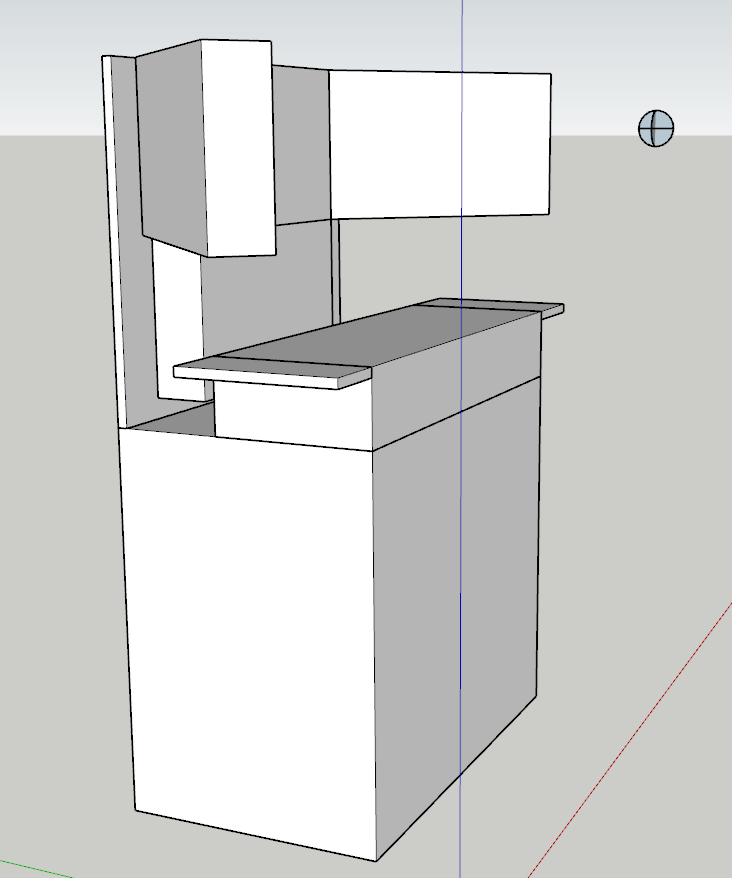Image resolution: width=732 pixels, height=878 pixels.
Task: Select the upper left cabinet gray front face
Action: [x=170, y=145]
